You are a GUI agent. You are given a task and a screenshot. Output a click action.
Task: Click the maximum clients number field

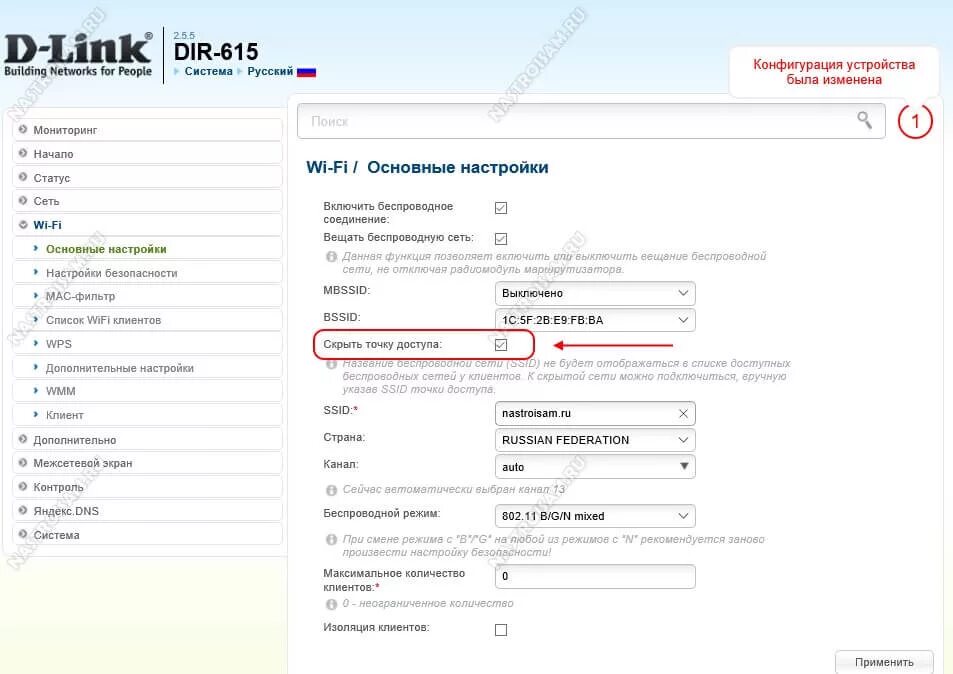595,576
